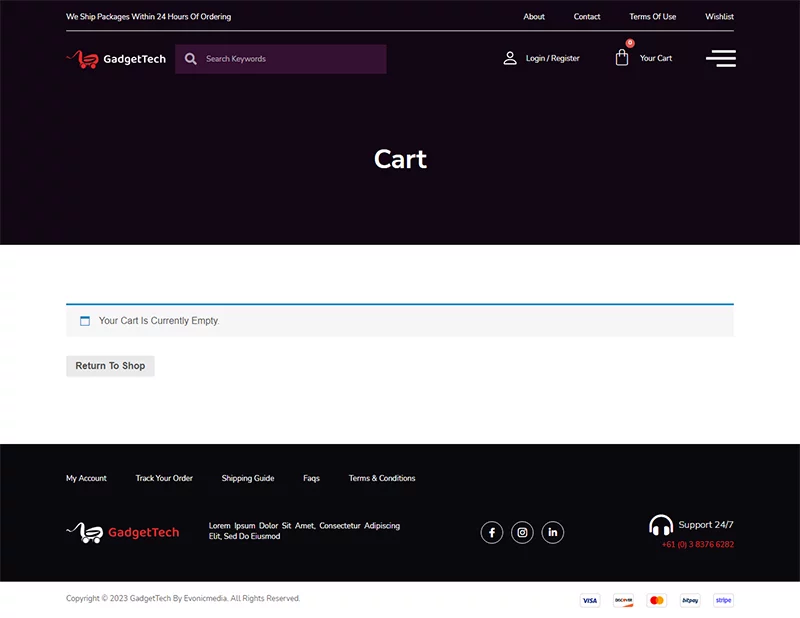
Task: Focus the Search Keywords input field
Action: tap(290, 59)
